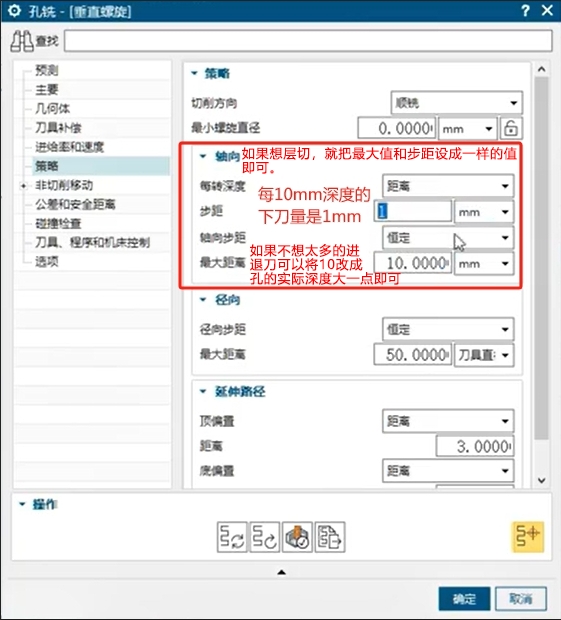
Task: Click the Generate toolpath icon
Action: pyautogui.click(x=232, y=537)
